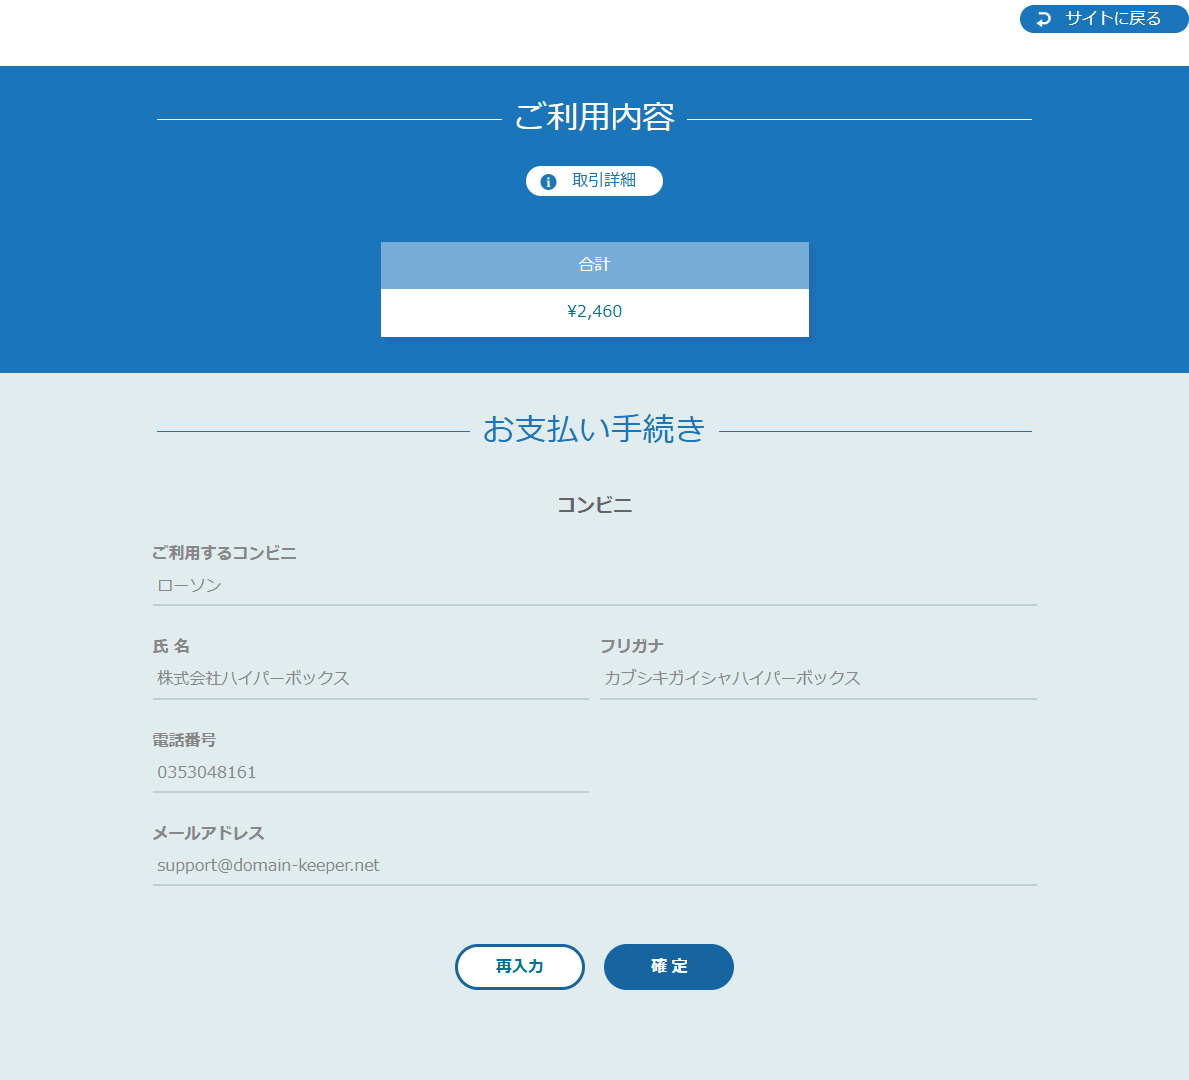
Task: Click the 合計 table header
Action: click(594, 265)
